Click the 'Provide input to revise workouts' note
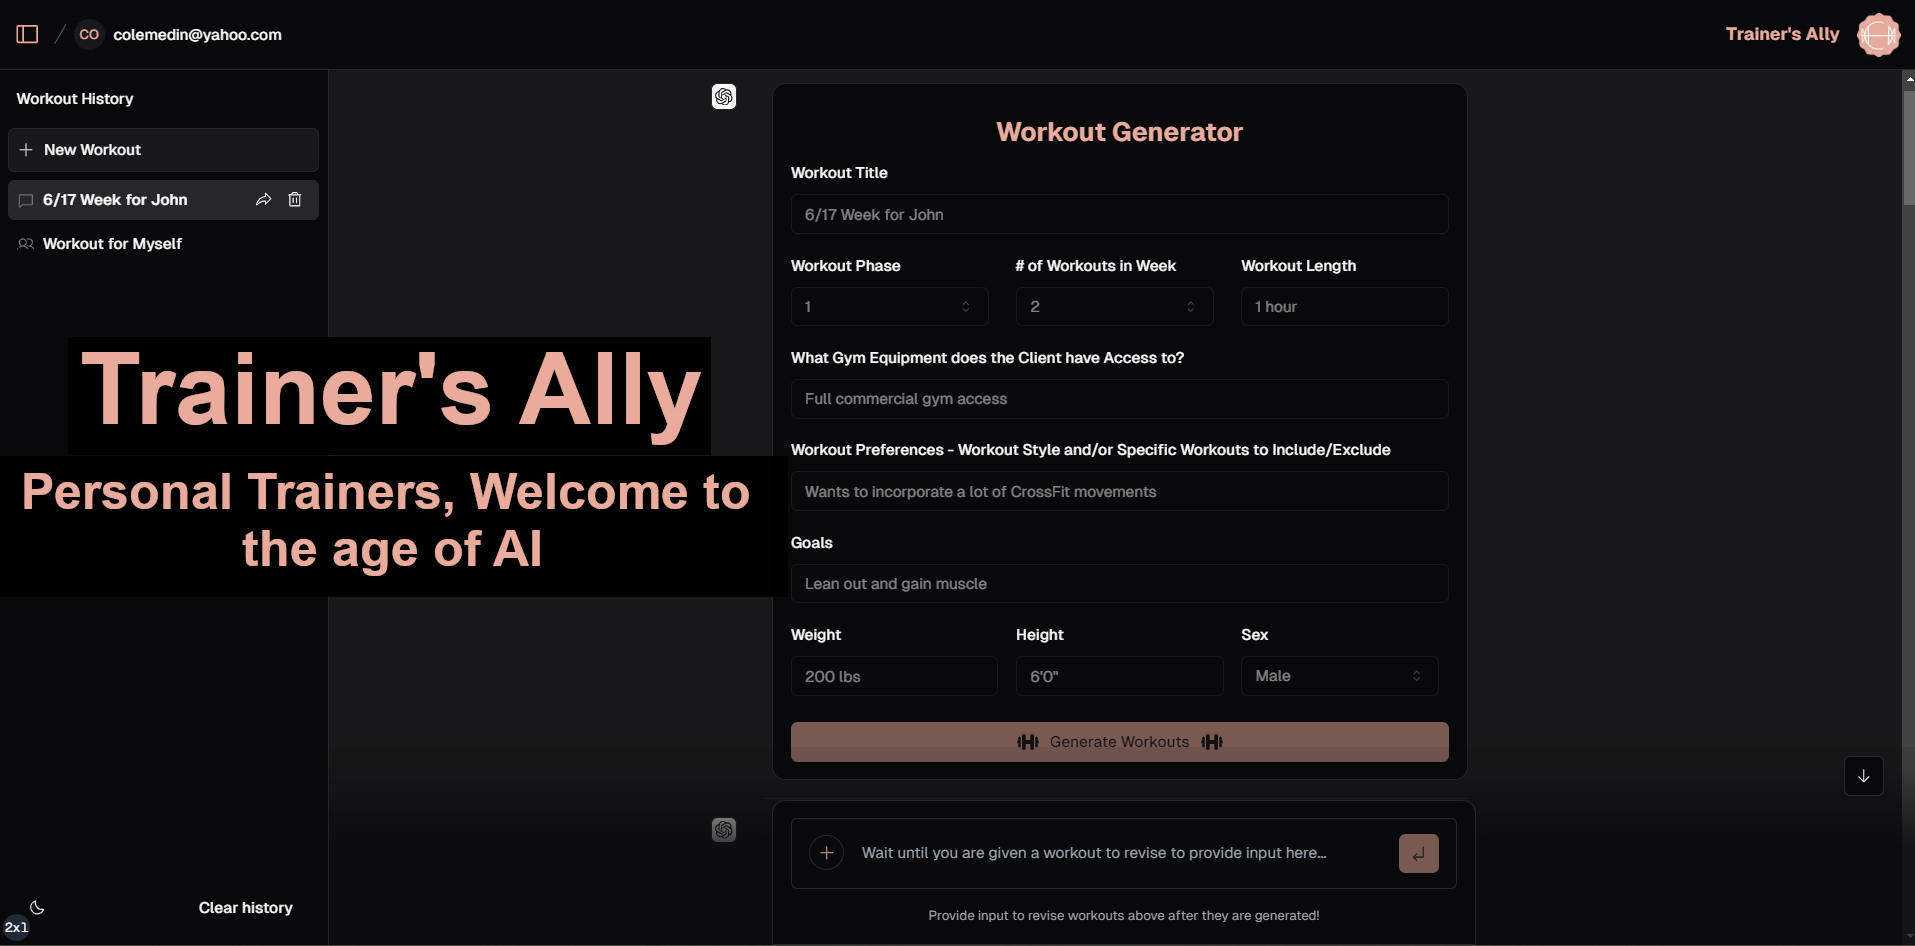The height and width of the screenshot is (946, 1915). click(1123, 915)
